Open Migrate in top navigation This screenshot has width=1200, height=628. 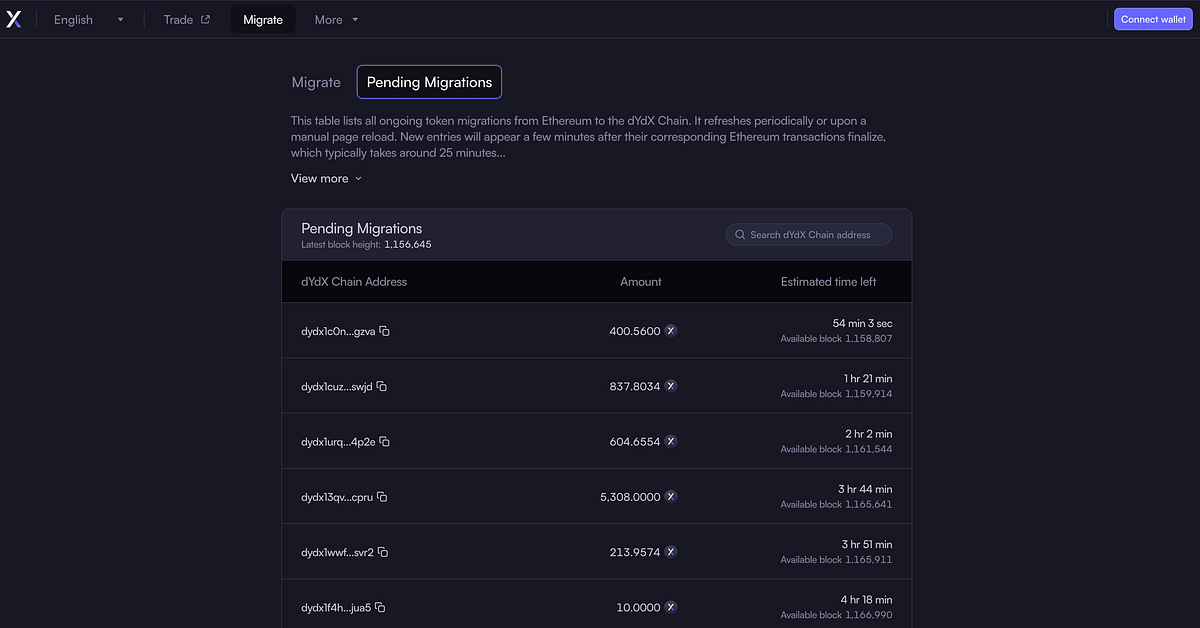tap(263, 19)
